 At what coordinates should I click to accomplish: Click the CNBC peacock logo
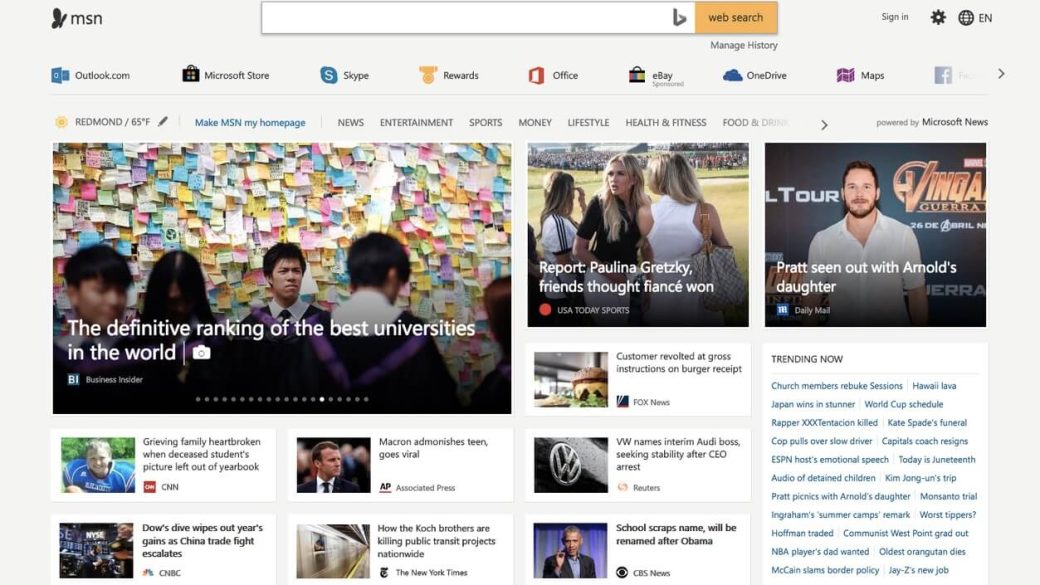tap(148, 572)
